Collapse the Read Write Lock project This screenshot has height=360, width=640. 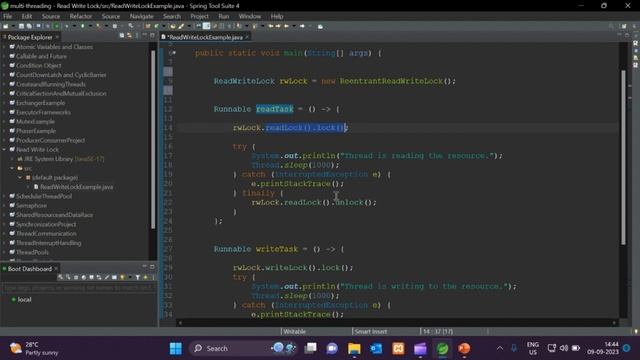4,149
